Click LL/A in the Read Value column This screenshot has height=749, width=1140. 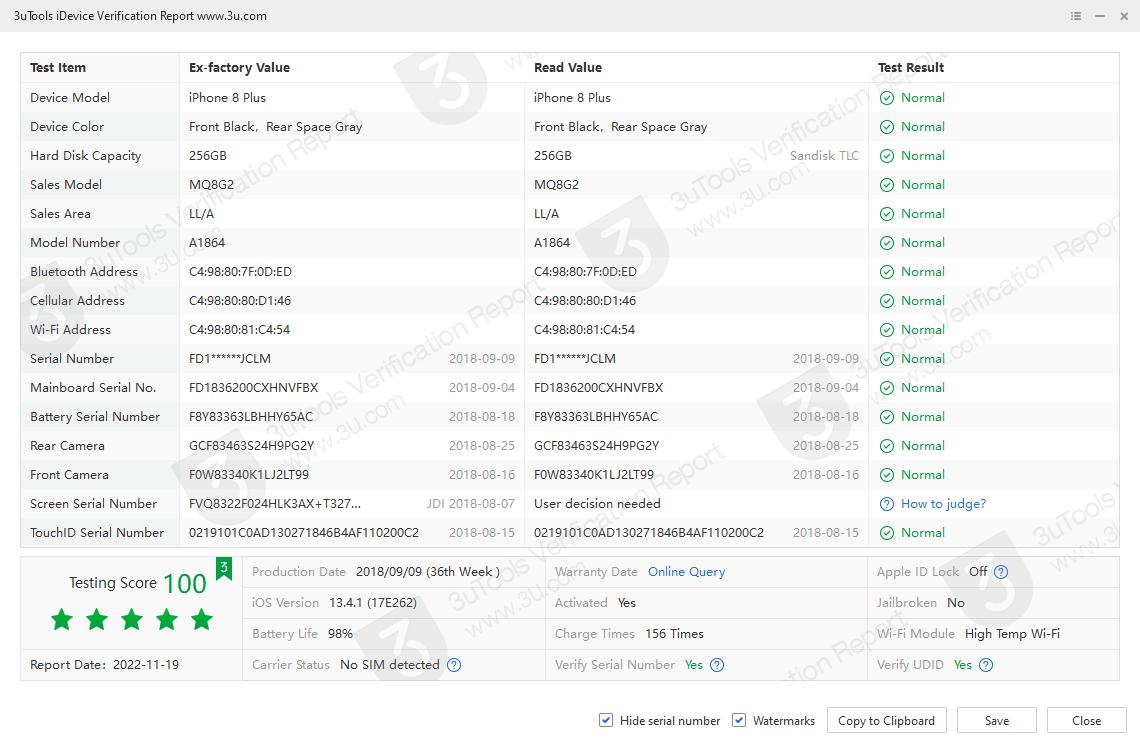[546, 214]
